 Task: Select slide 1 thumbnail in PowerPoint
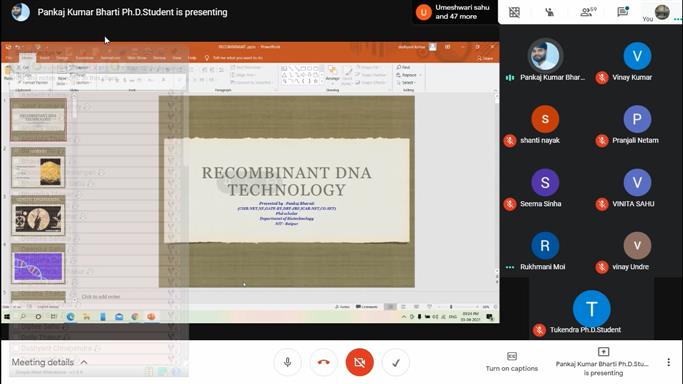(x=38, y=119)
